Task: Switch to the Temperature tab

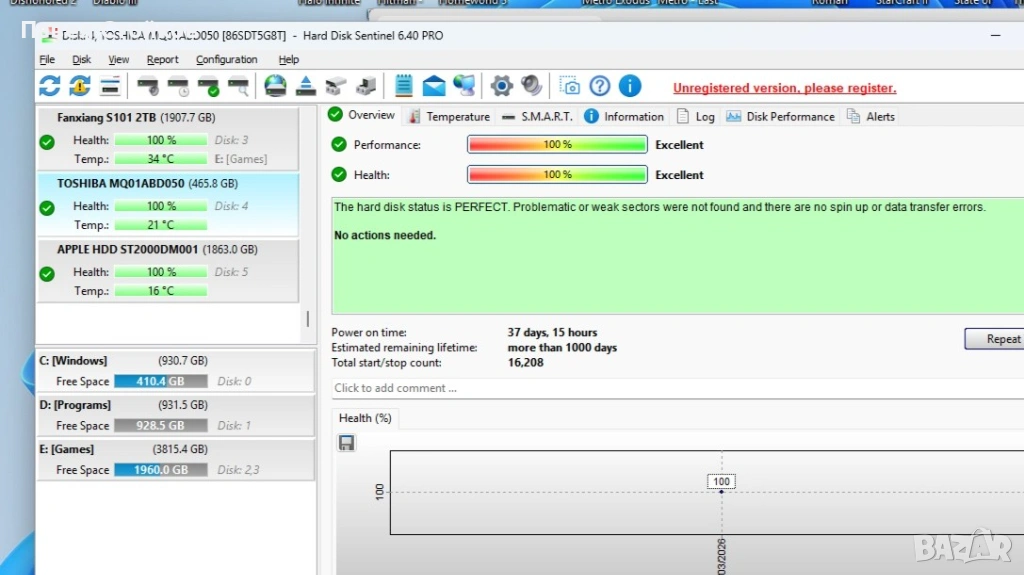Action: tap(448, 116)
